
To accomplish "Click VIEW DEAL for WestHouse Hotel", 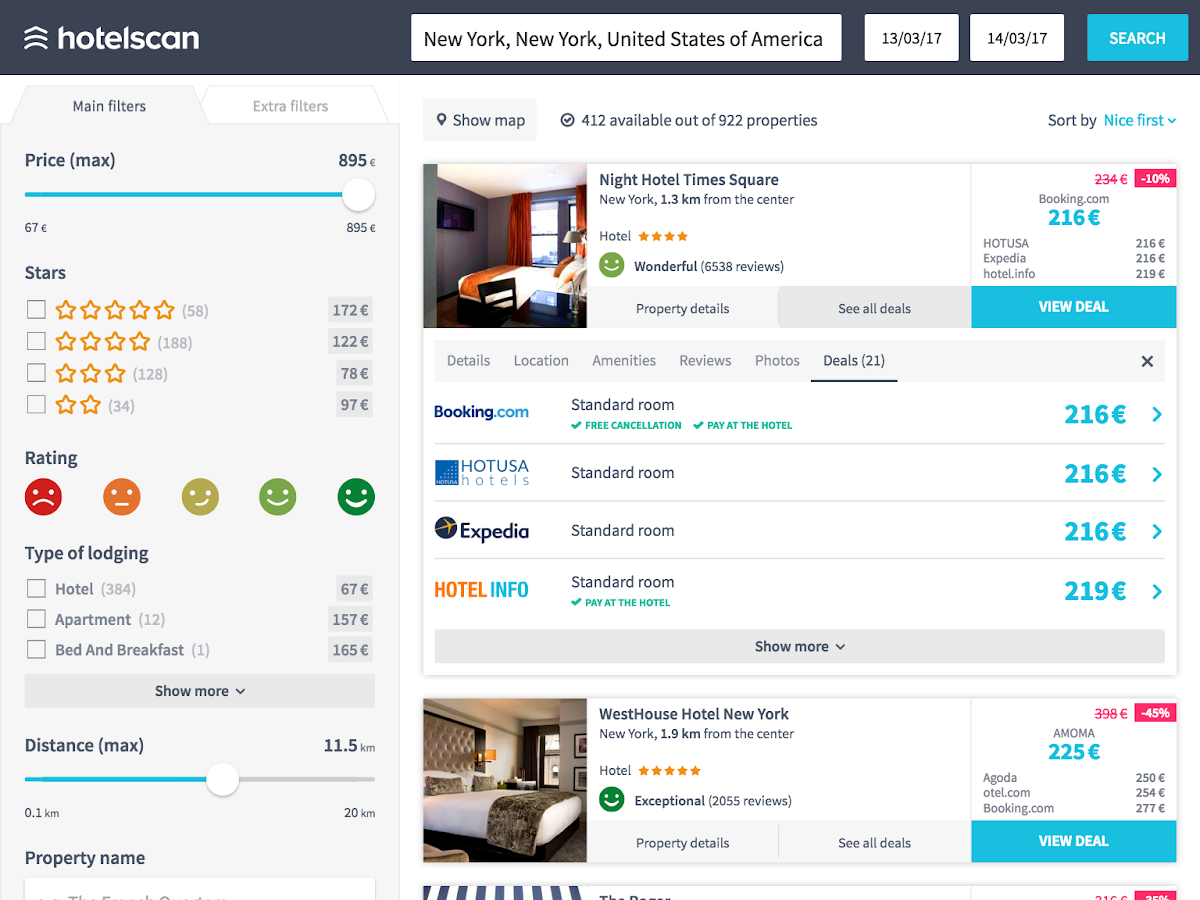I will (1073, 841).
